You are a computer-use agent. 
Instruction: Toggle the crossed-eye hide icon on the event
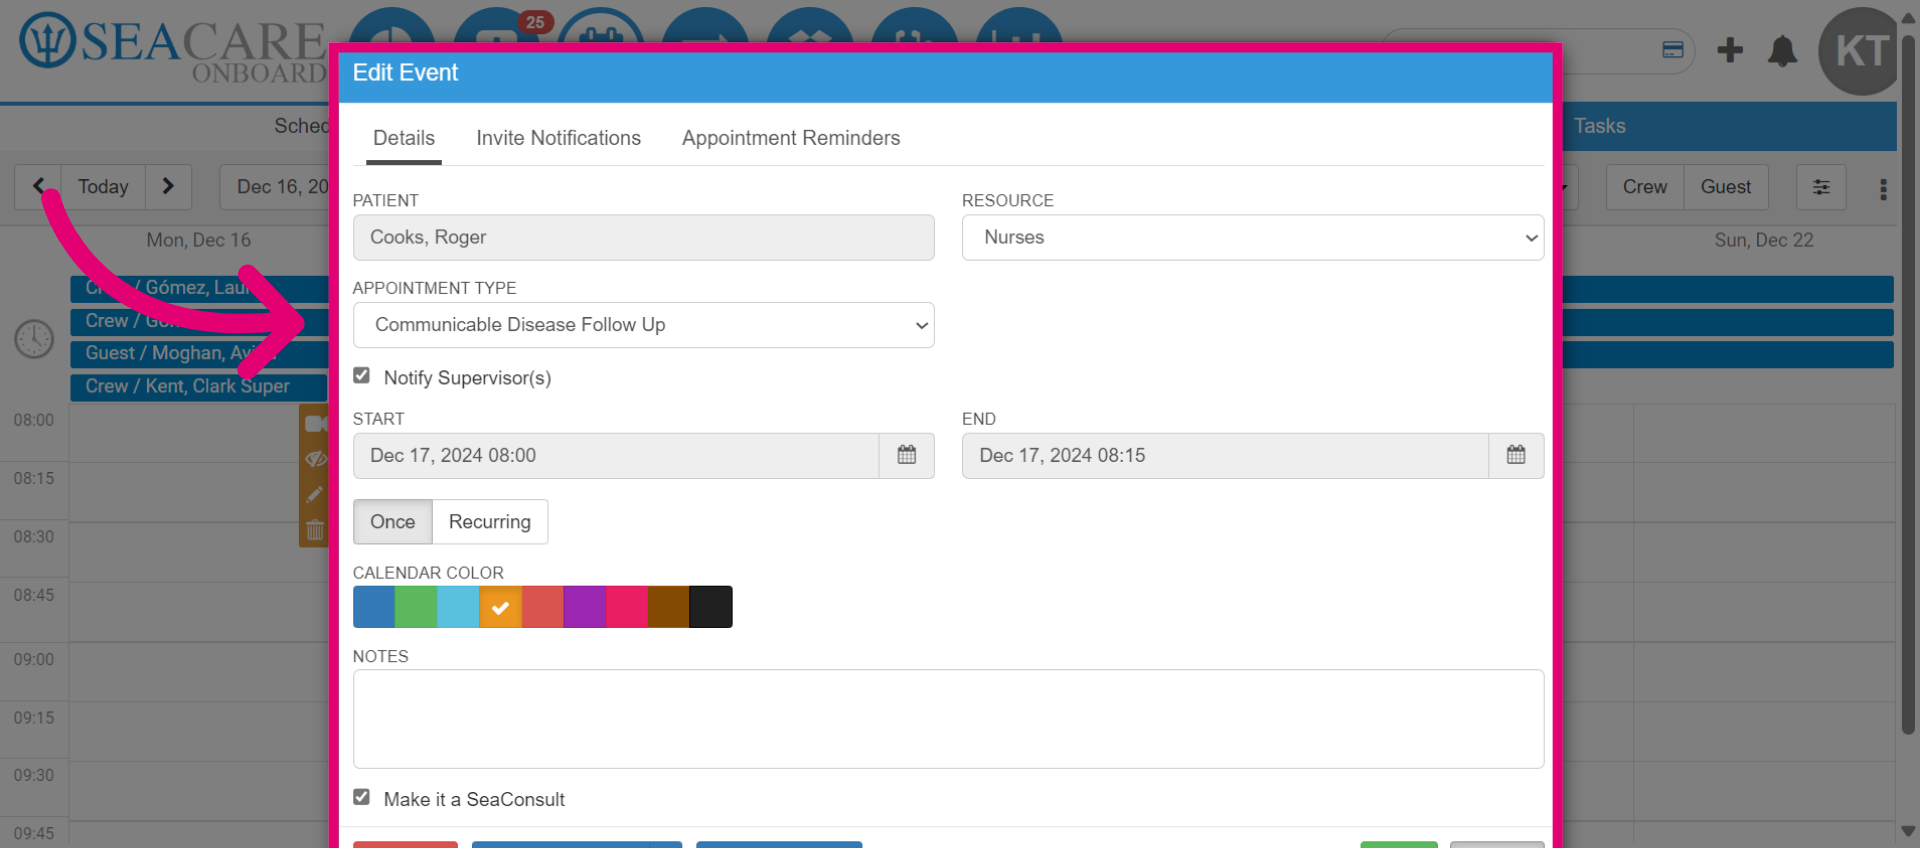pyautogui.click(x=315, y=459)
